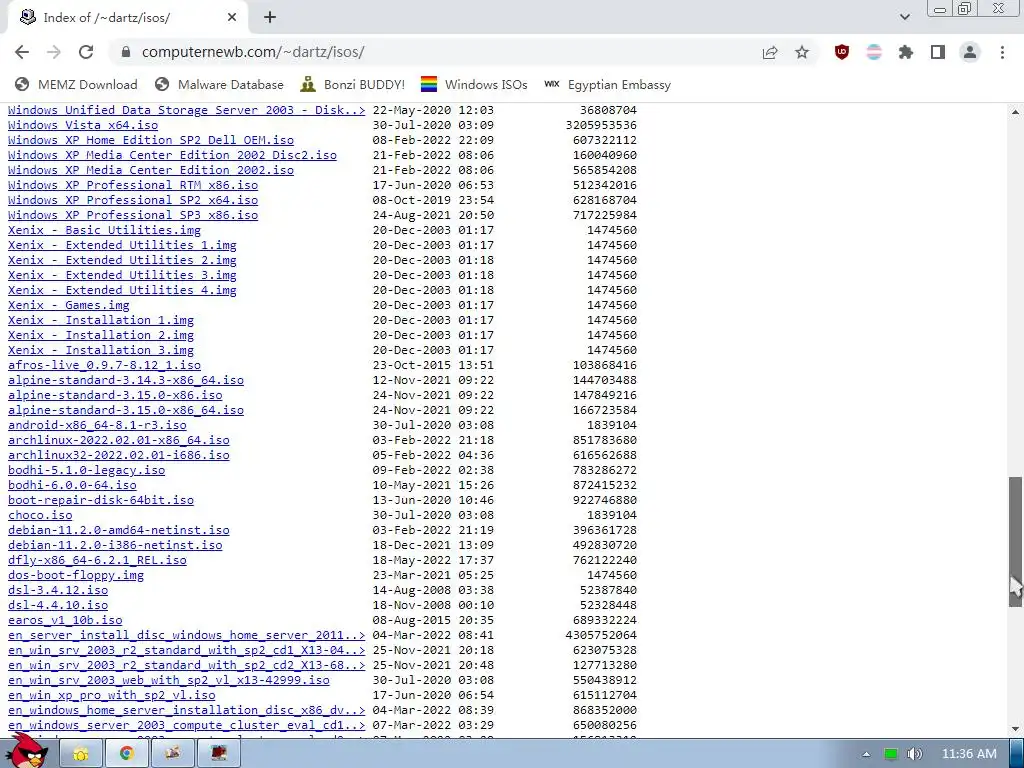Image resolution: width=1024 pixels, height=768 pixels.
Task: Open Windows XP Media Center Edition 2002 Disc2.iso
Action: [x=172, y=155]
